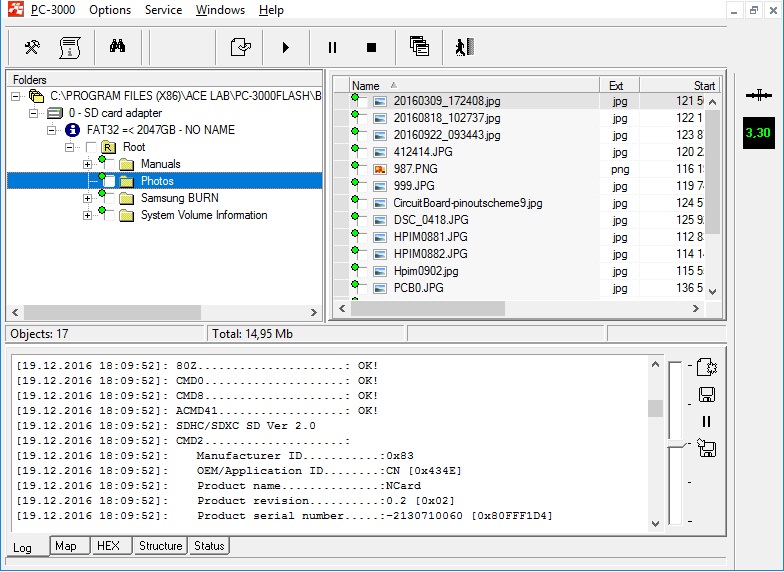The image size is (784, 572).
Task: Switch to the HEX tab
Action: coord(107,546)
